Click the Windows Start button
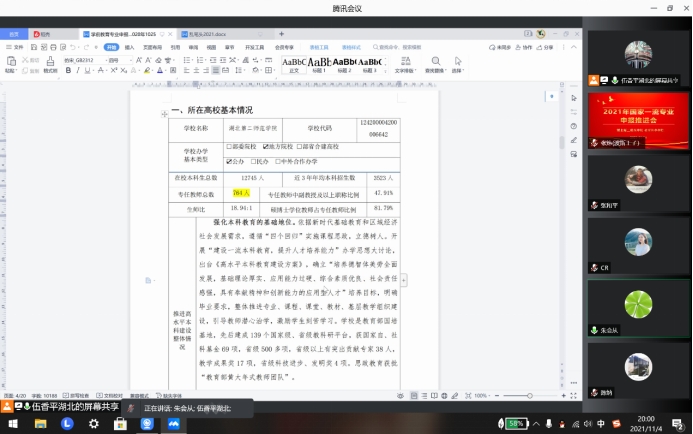 coord(10,424)
